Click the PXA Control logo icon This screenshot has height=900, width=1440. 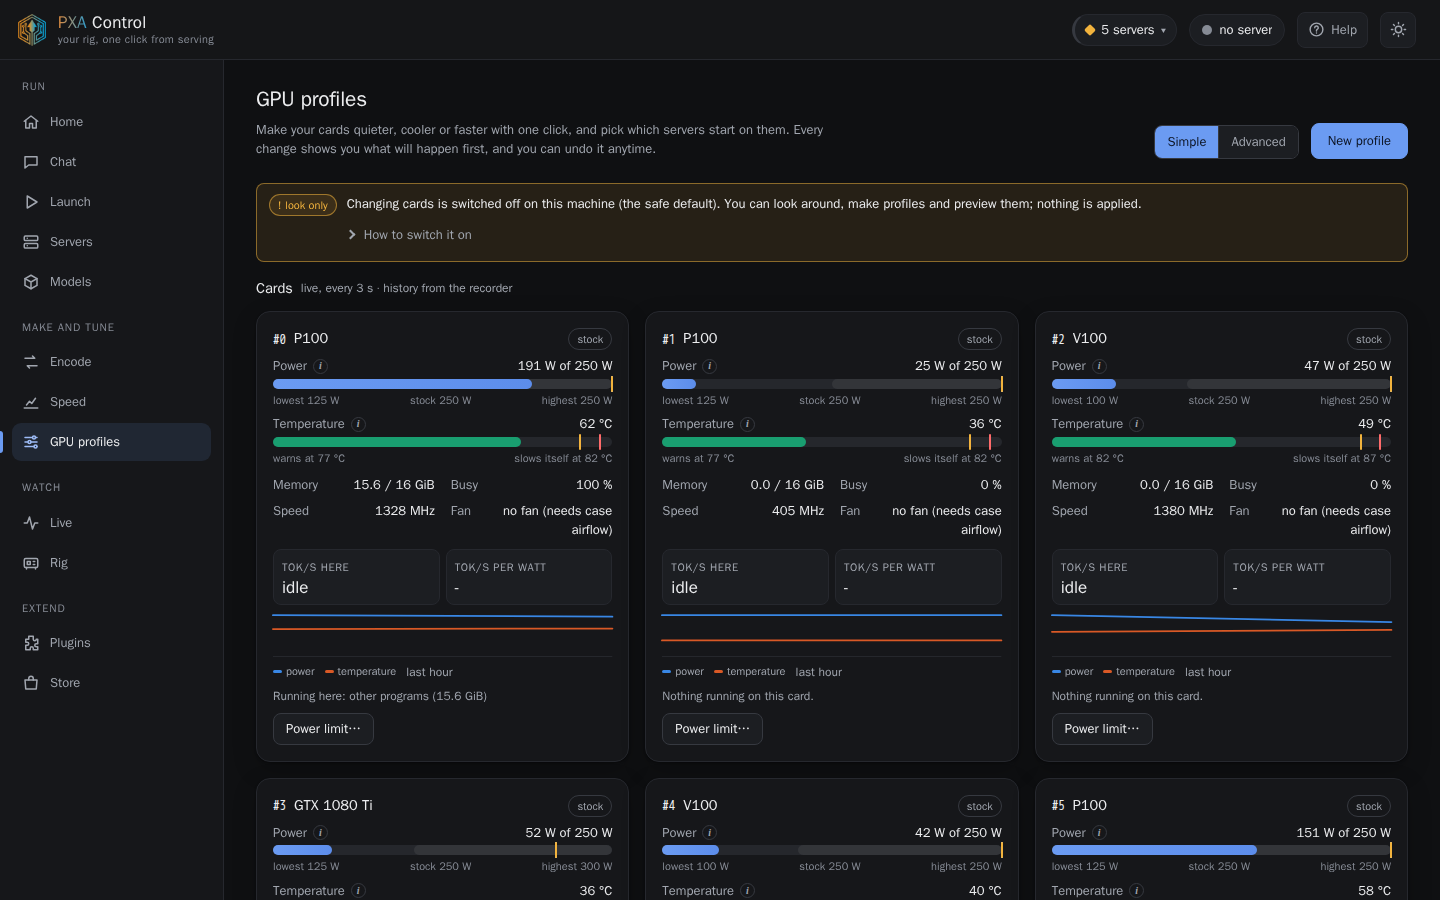[32, 30]
